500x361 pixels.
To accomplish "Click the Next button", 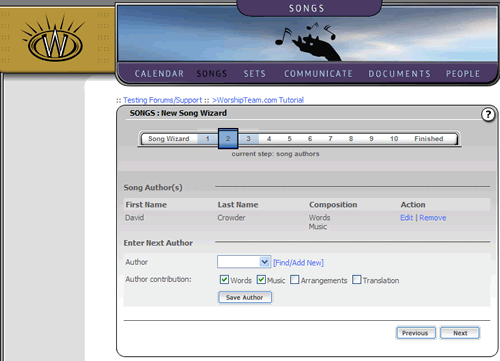I will 460,333.
